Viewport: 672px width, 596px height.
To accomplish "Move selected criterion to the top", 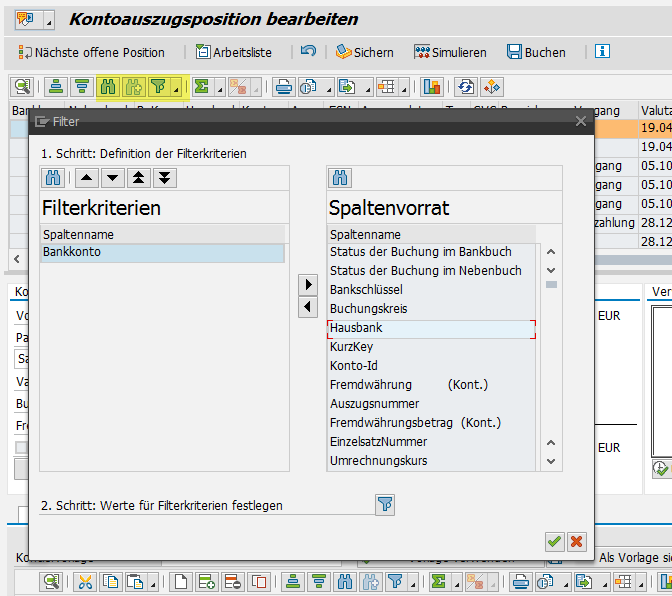I will [139, 178].
